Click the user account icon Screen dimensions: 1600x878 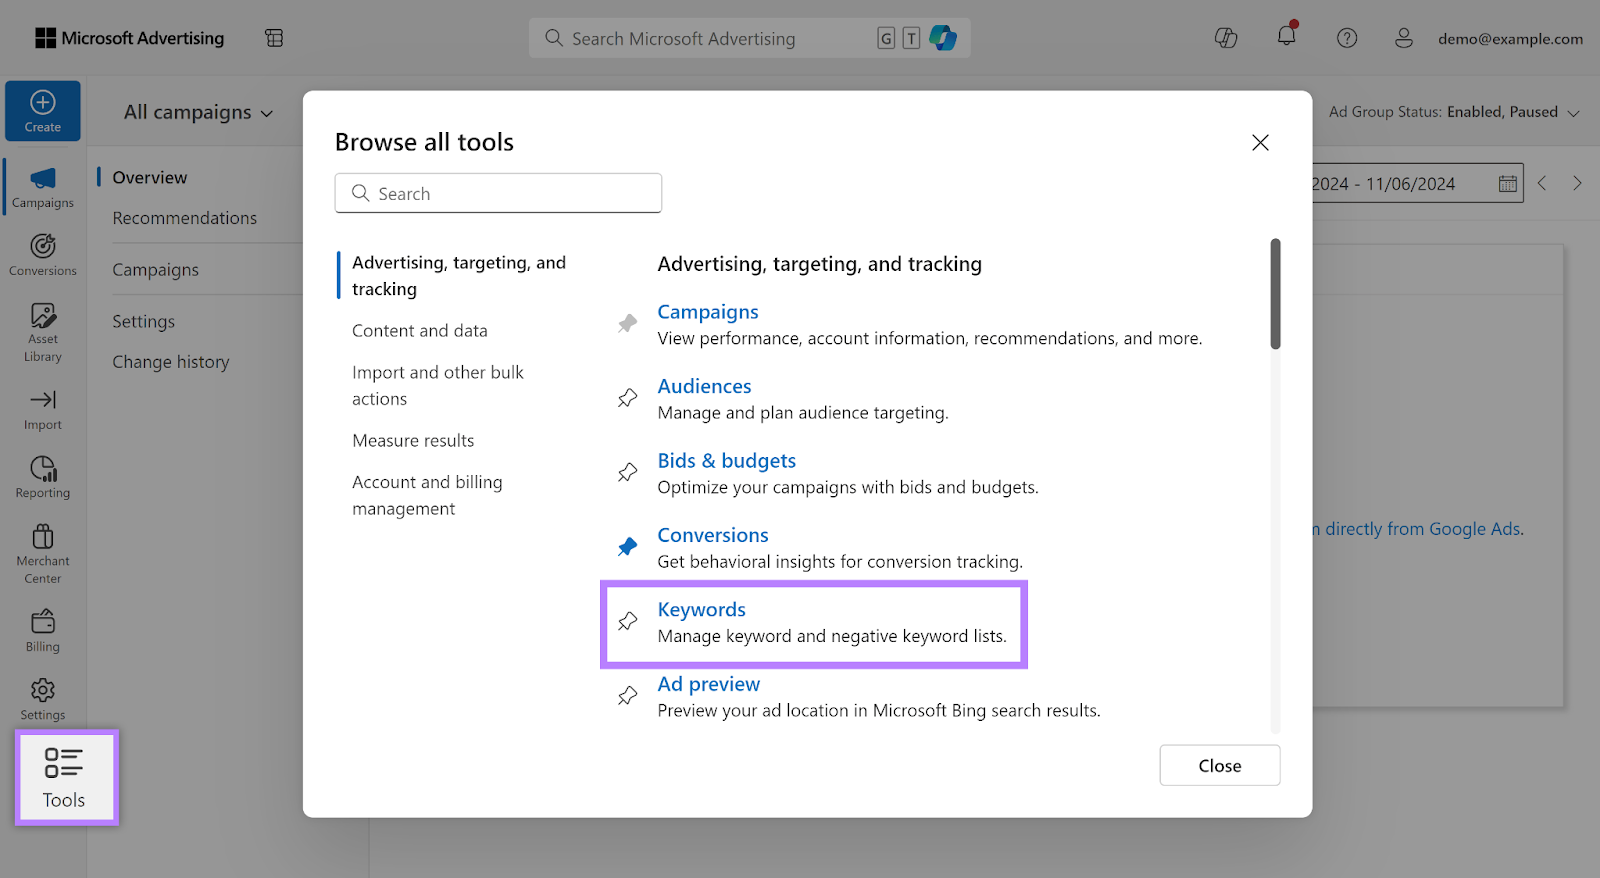pos(1404,38)
